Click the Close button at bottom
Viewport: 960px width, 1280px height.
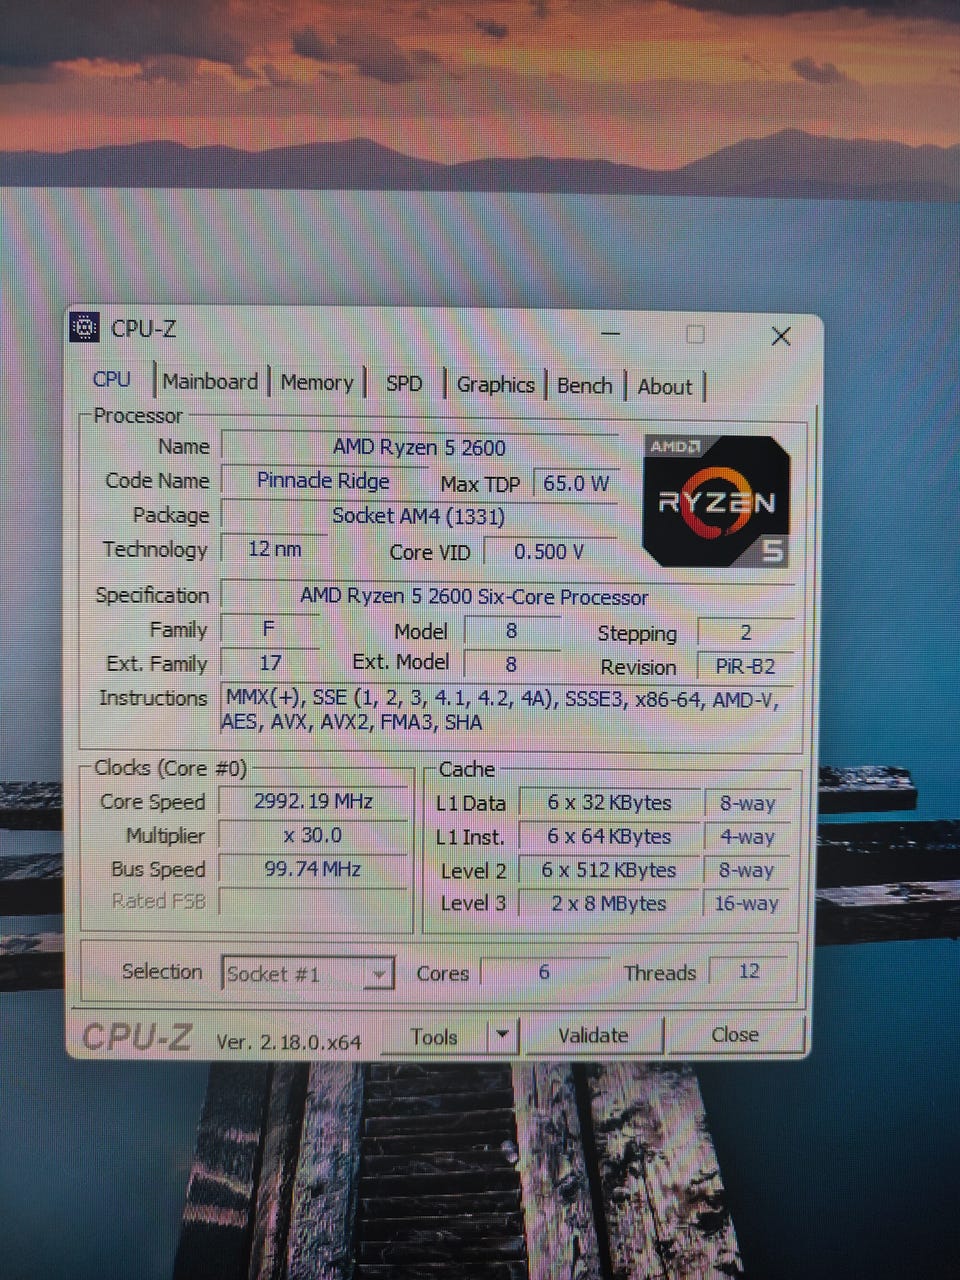click(x=735, y=1035)
